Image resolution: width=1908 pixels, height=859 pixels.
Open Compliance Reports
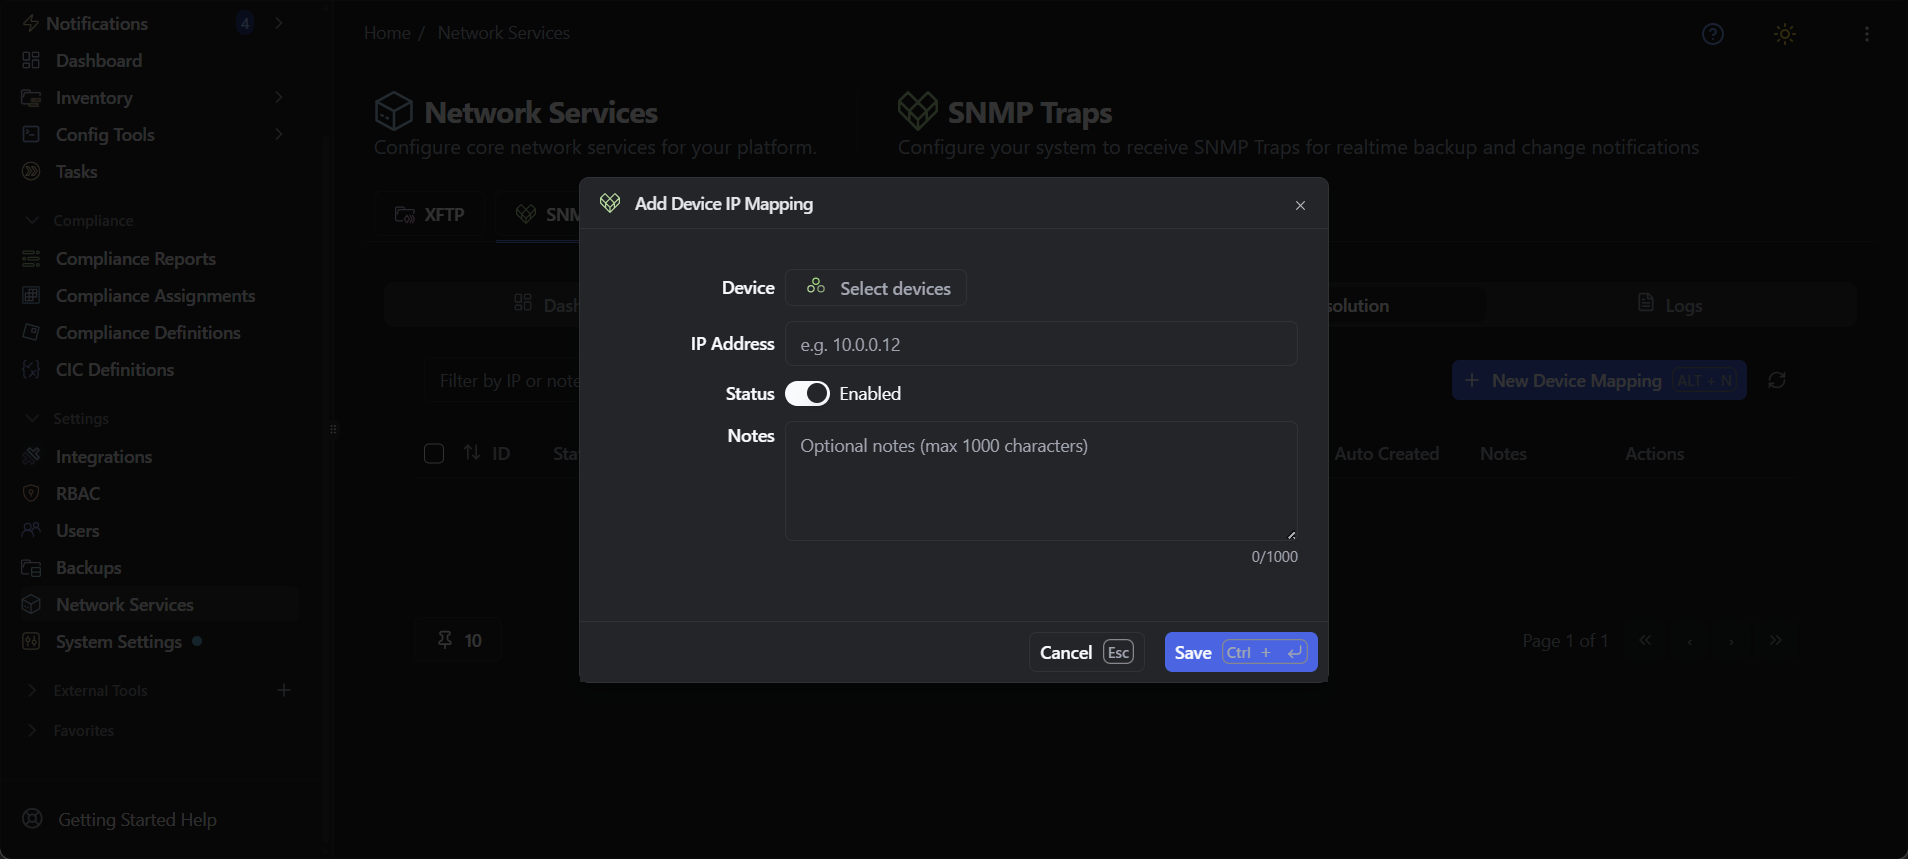tap(136, 258)
